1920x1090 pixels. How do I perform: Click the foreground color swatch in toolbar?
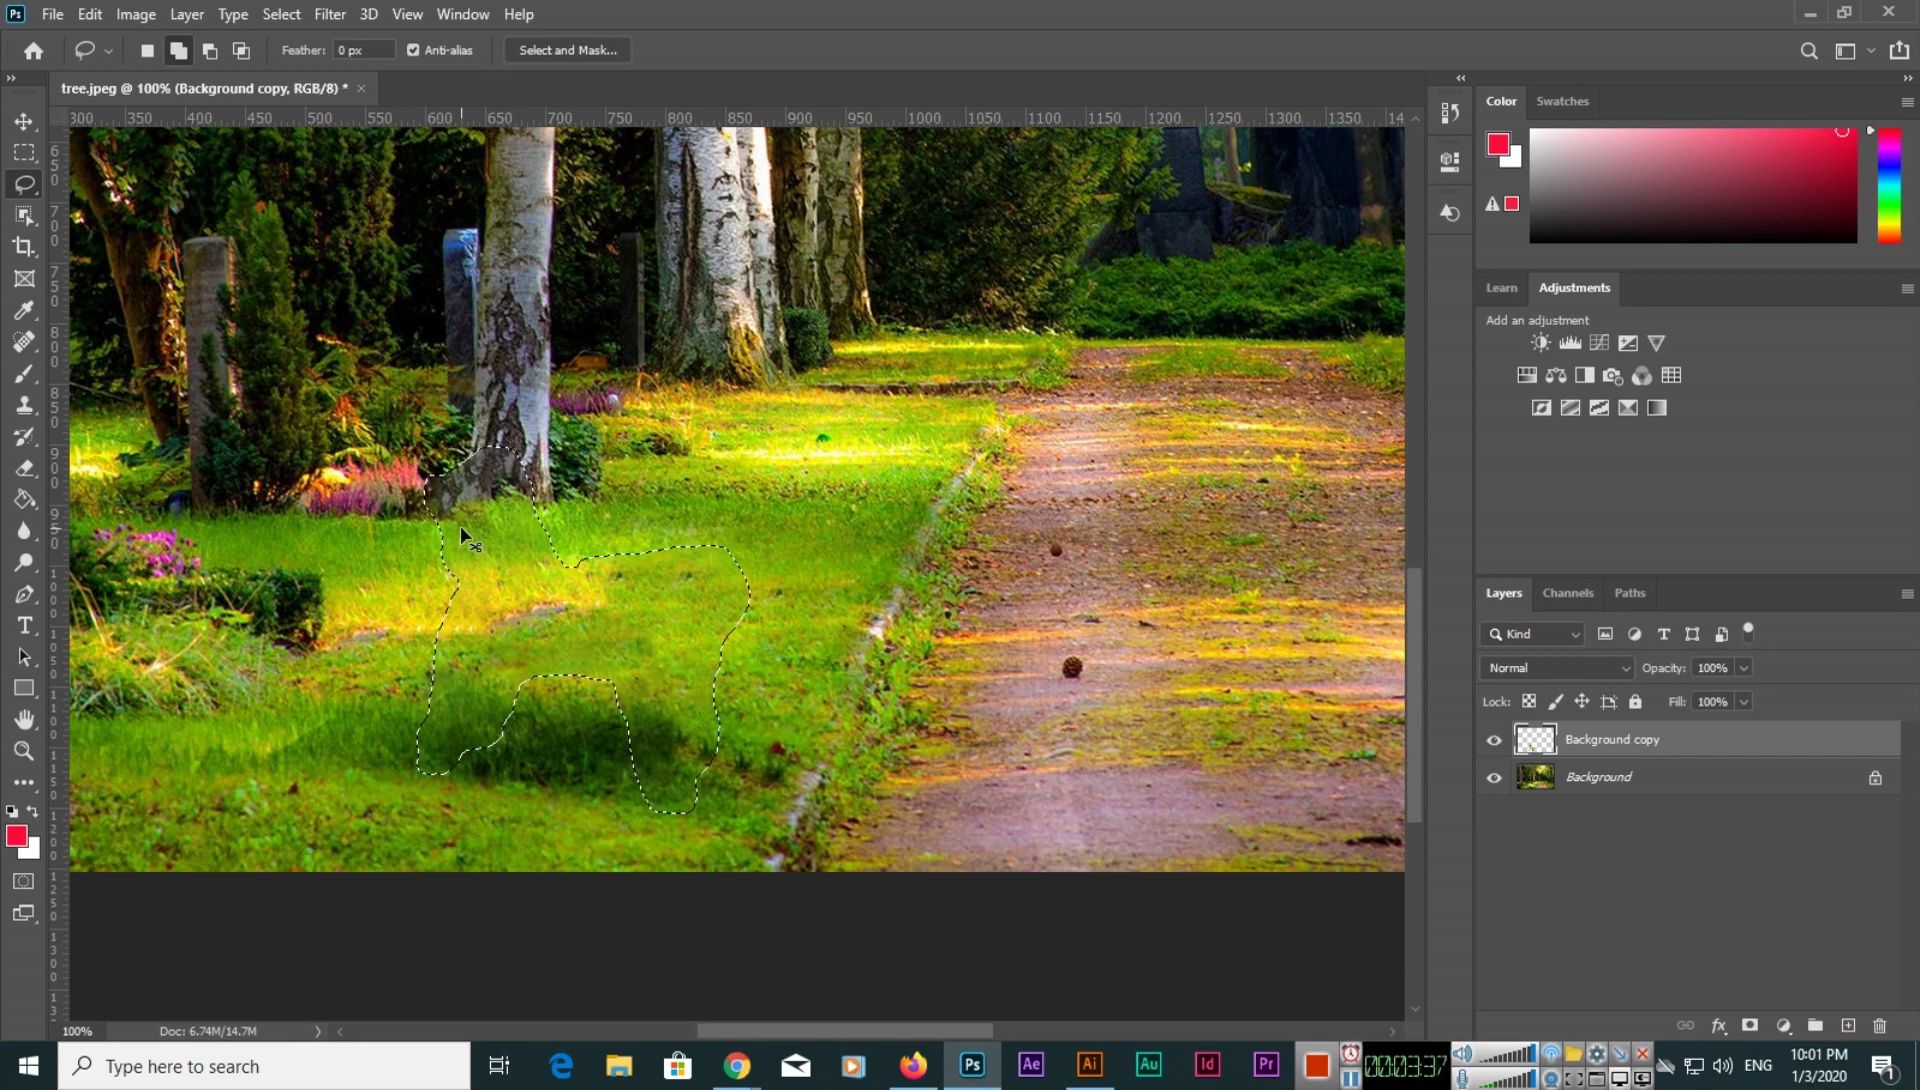point(16,837)
